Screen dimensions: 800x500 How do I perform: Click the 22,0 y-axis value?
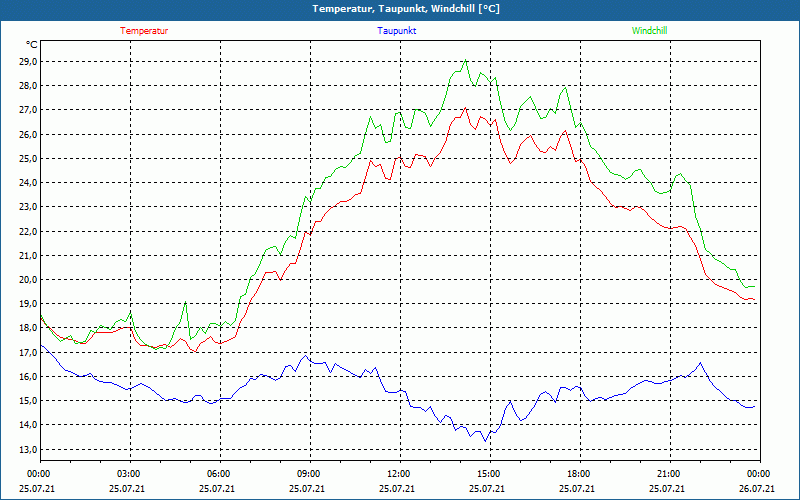pos(28,231)
